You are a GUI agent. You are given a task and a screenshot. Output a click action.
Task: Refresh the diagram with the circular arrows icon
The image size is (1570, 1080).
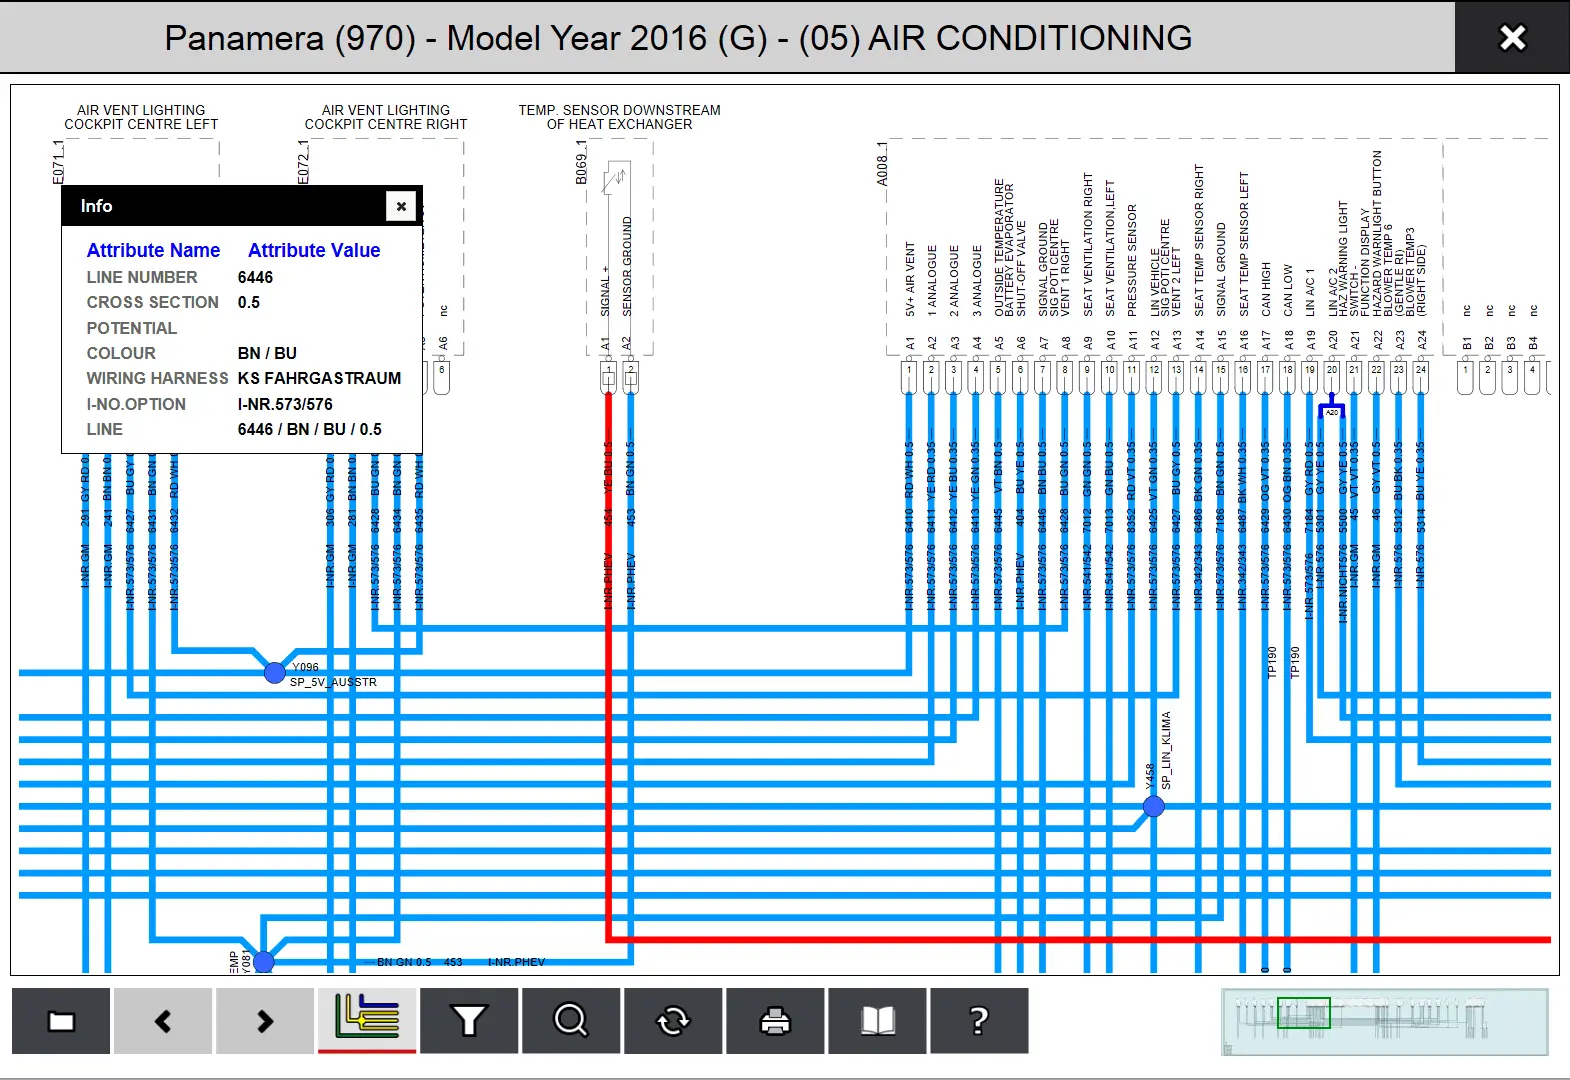[673, 1021]
